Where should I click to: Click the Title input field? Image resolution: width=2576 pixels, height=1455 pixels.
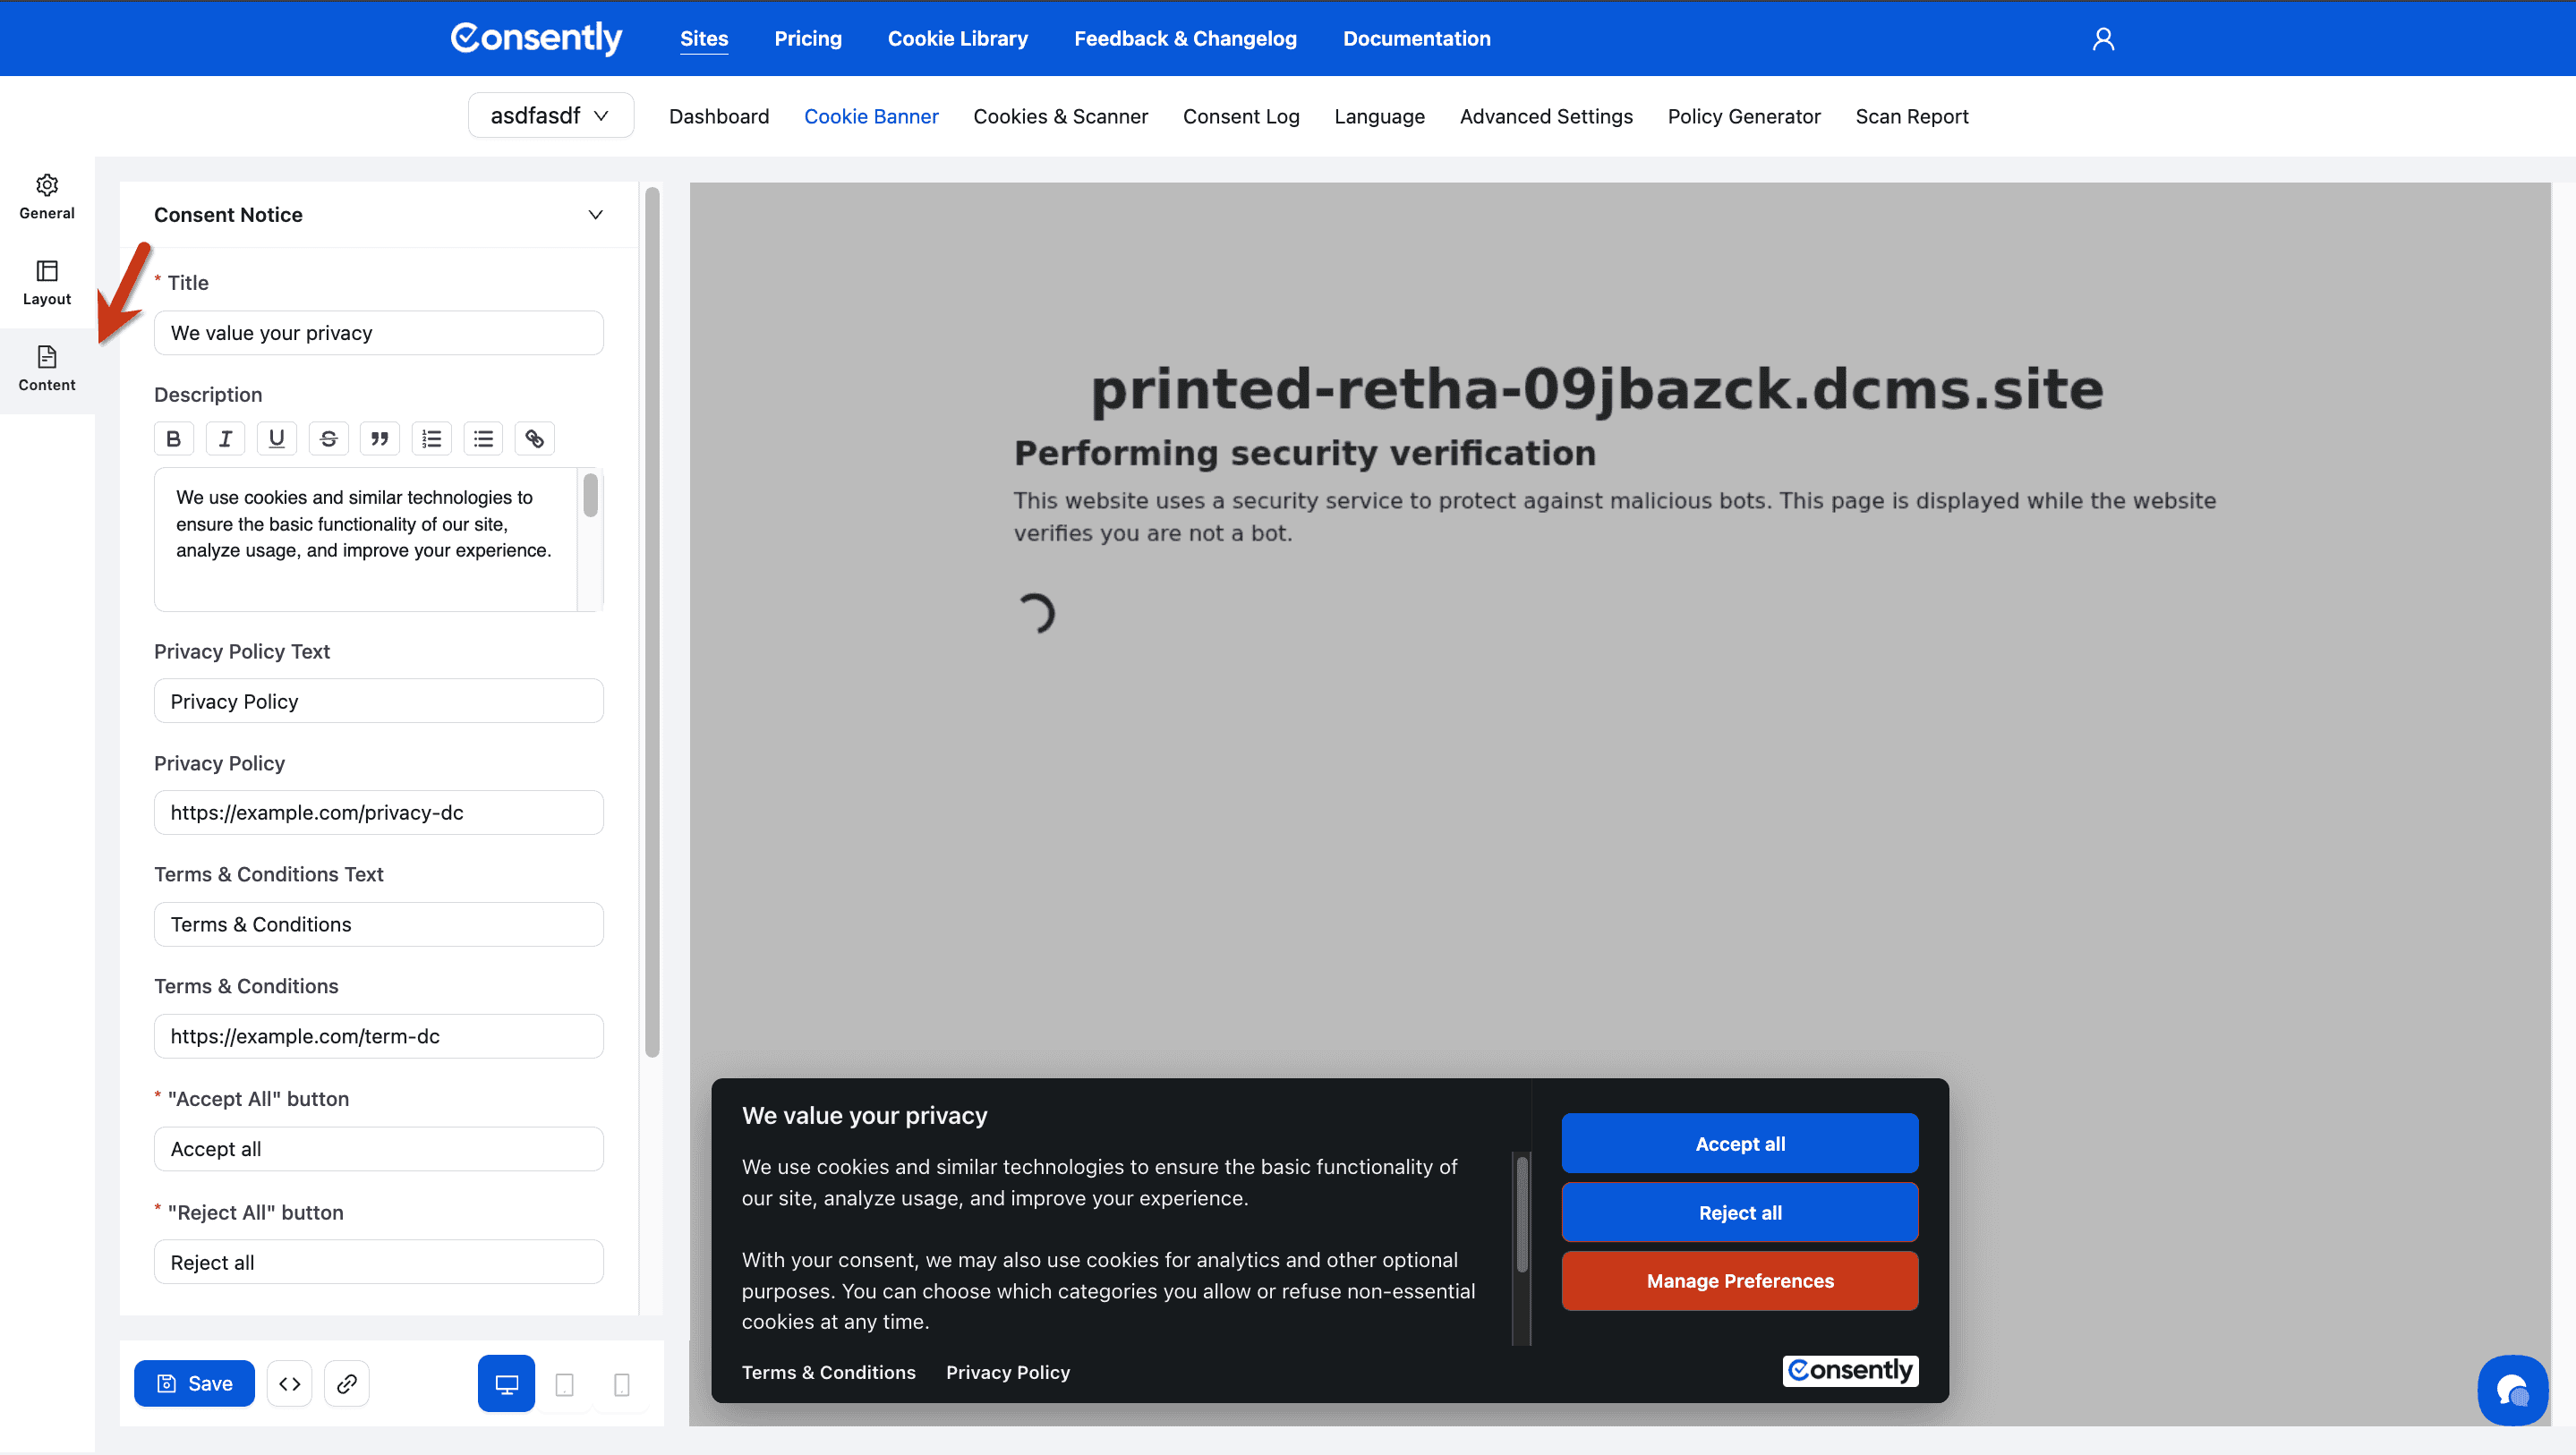[x=378, y=333]
